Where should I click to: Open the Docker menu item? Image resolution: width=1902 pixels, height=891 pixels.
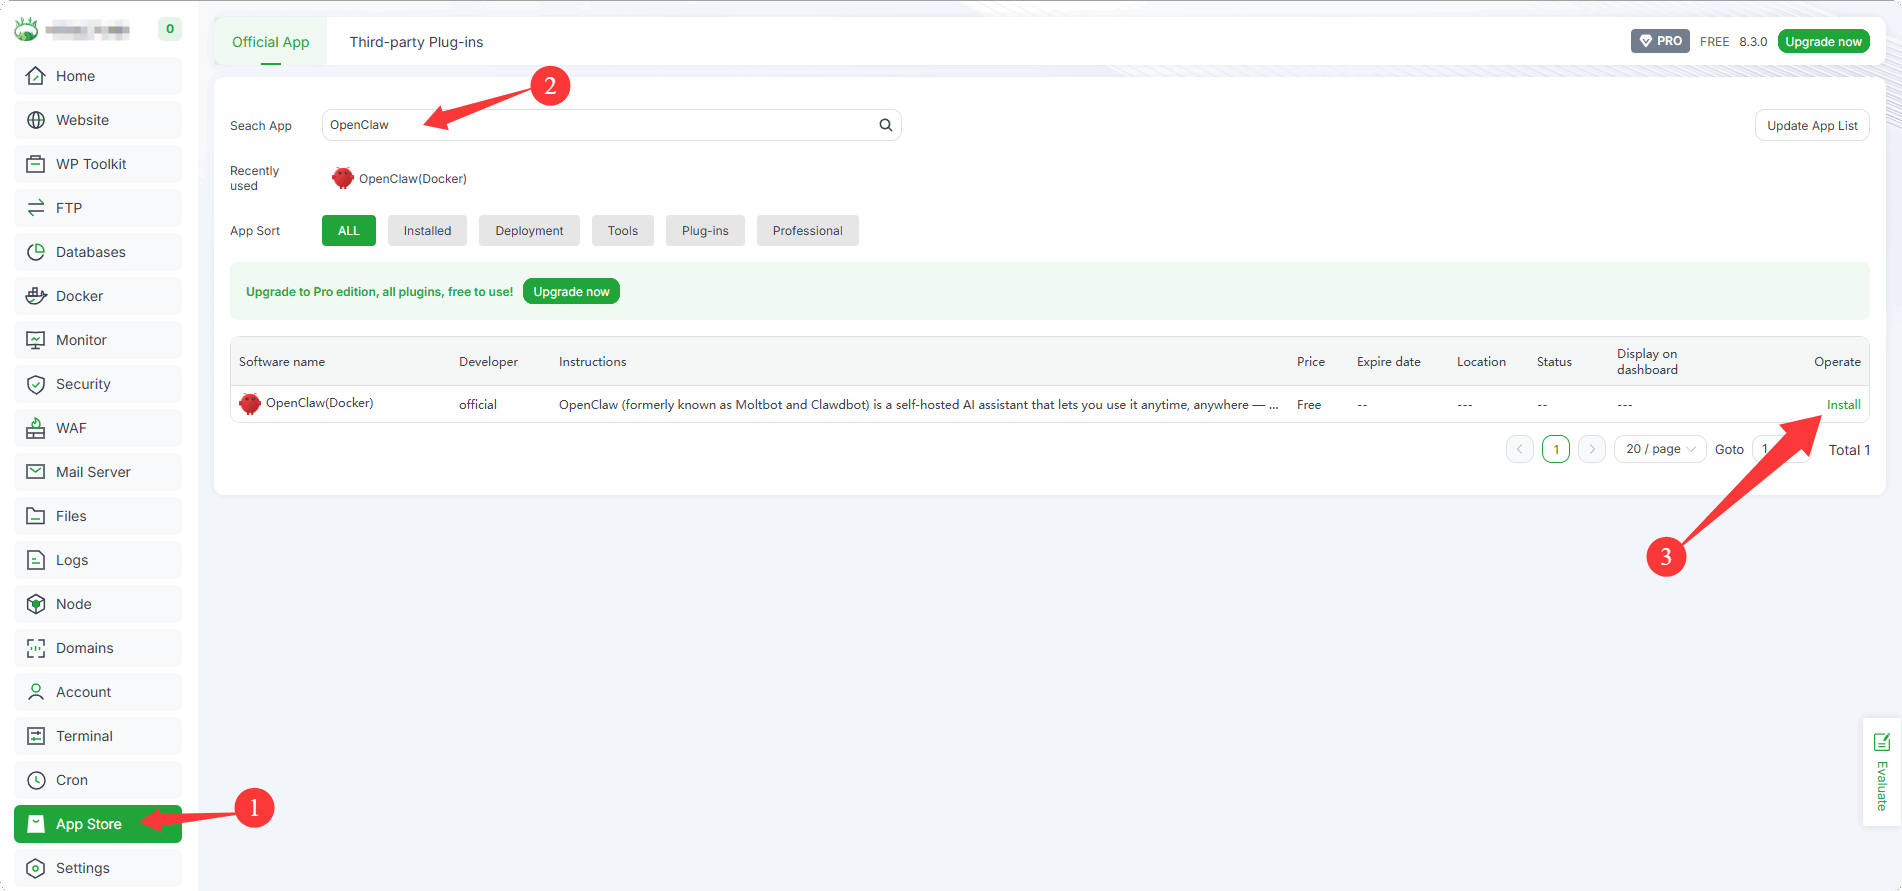click(x=98, y=296)
